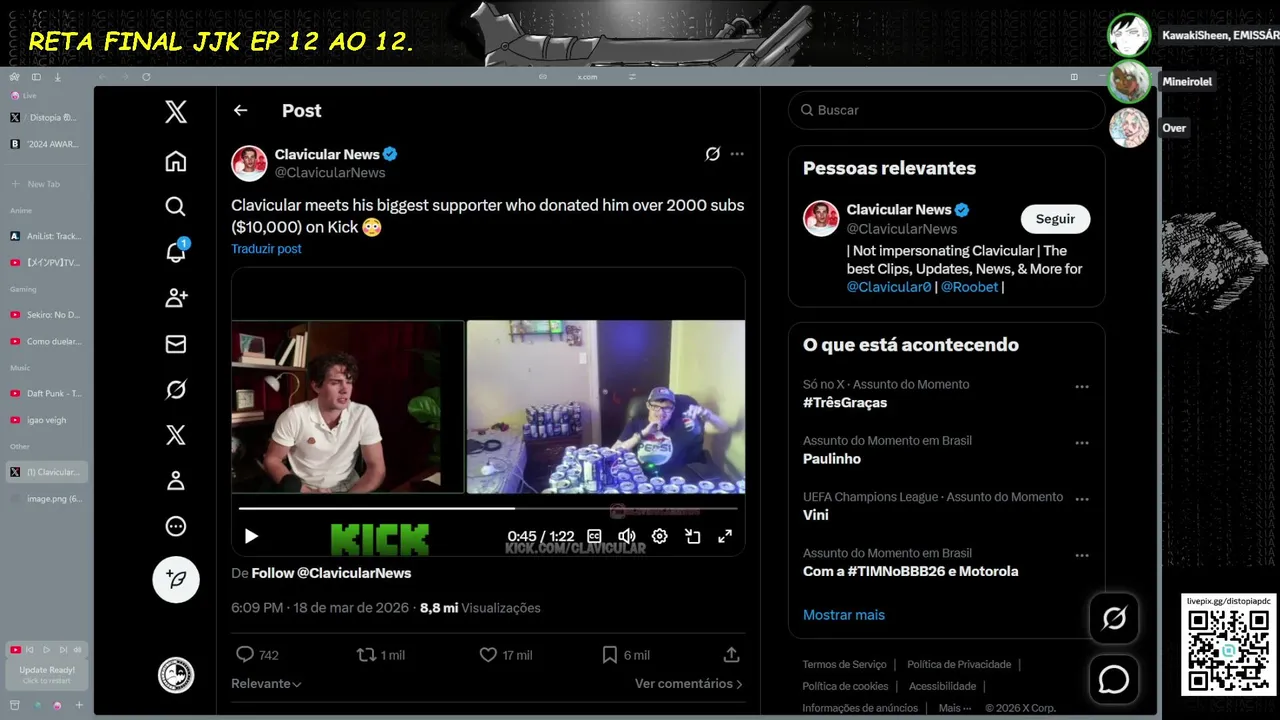Image resolution: width=1280 pixels, height=720 pixels.
Task: Open Ver comentários link
Action: click(x=689, y=684)
